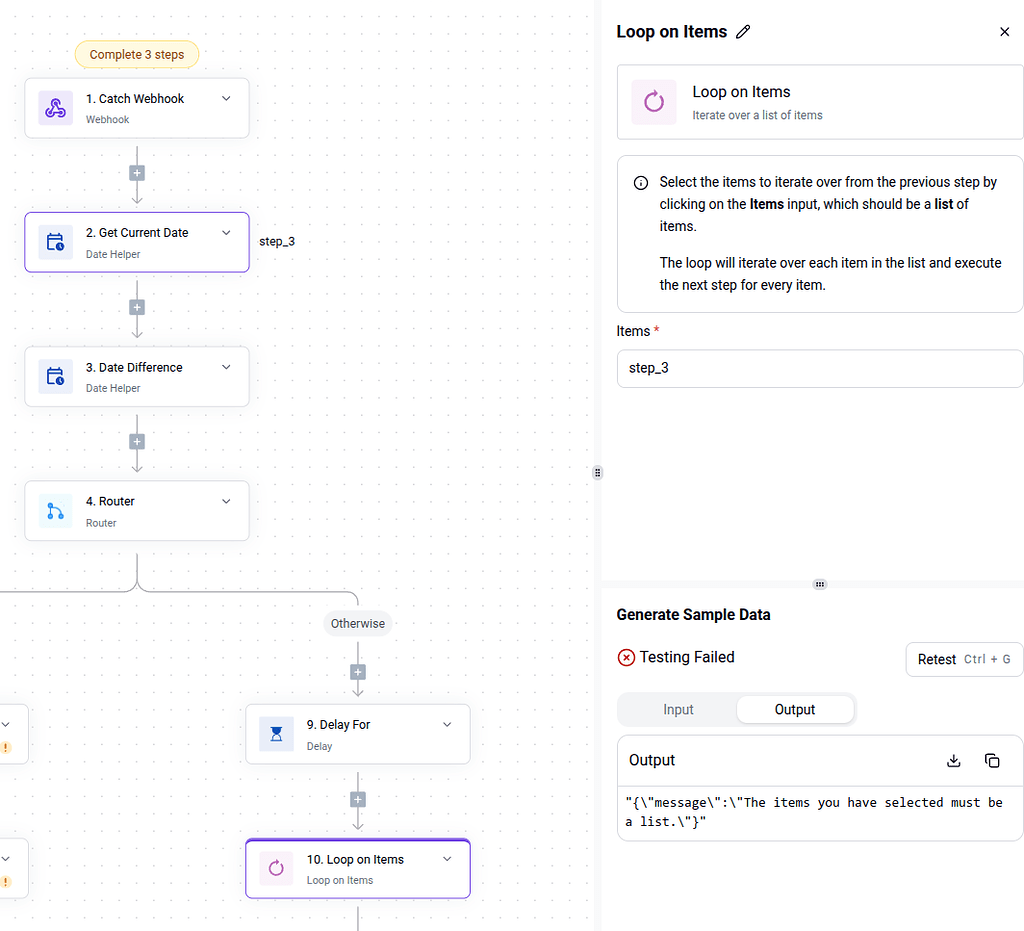
Task: Switch to the Input tab
Action: 678,709
